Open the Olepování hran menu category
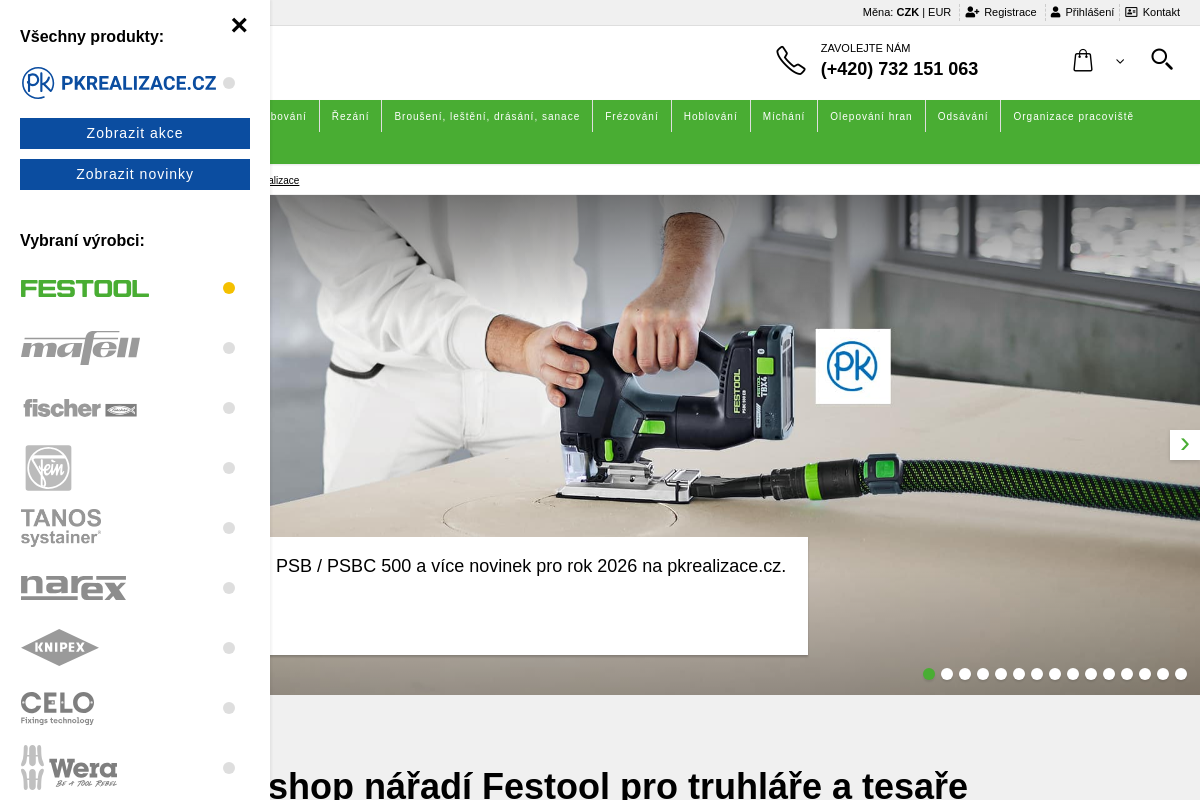 point(871,116)
